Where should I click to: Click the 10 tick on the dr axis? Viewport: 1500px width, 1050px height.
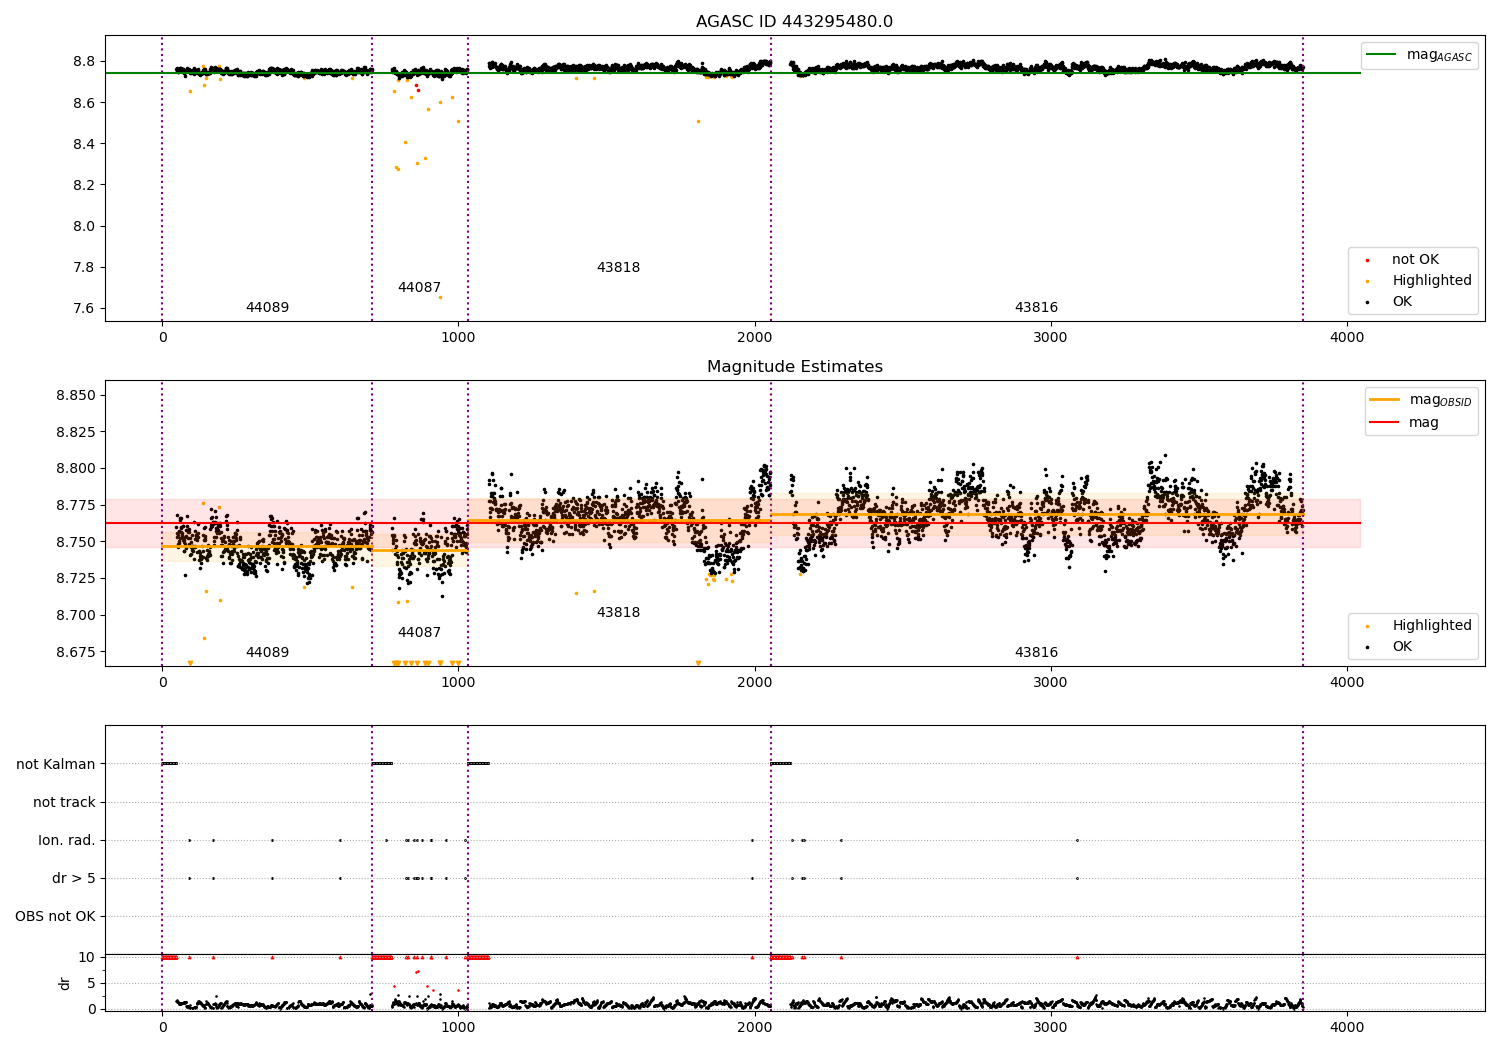pos(87,958)
